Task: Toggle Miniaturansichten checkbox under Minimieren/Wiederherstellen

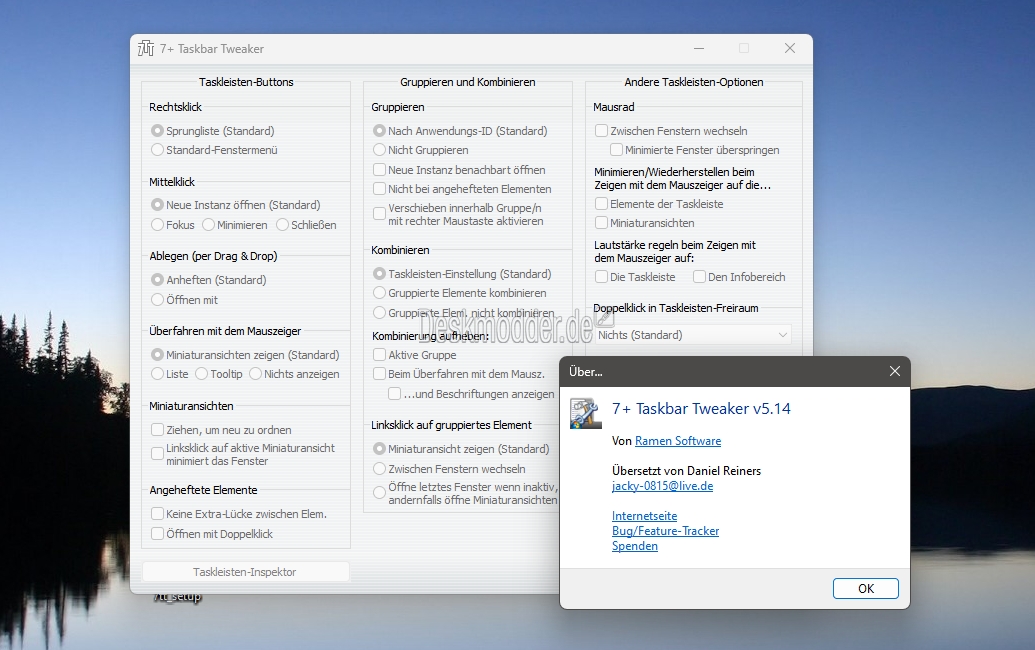Action: (601, 223)
